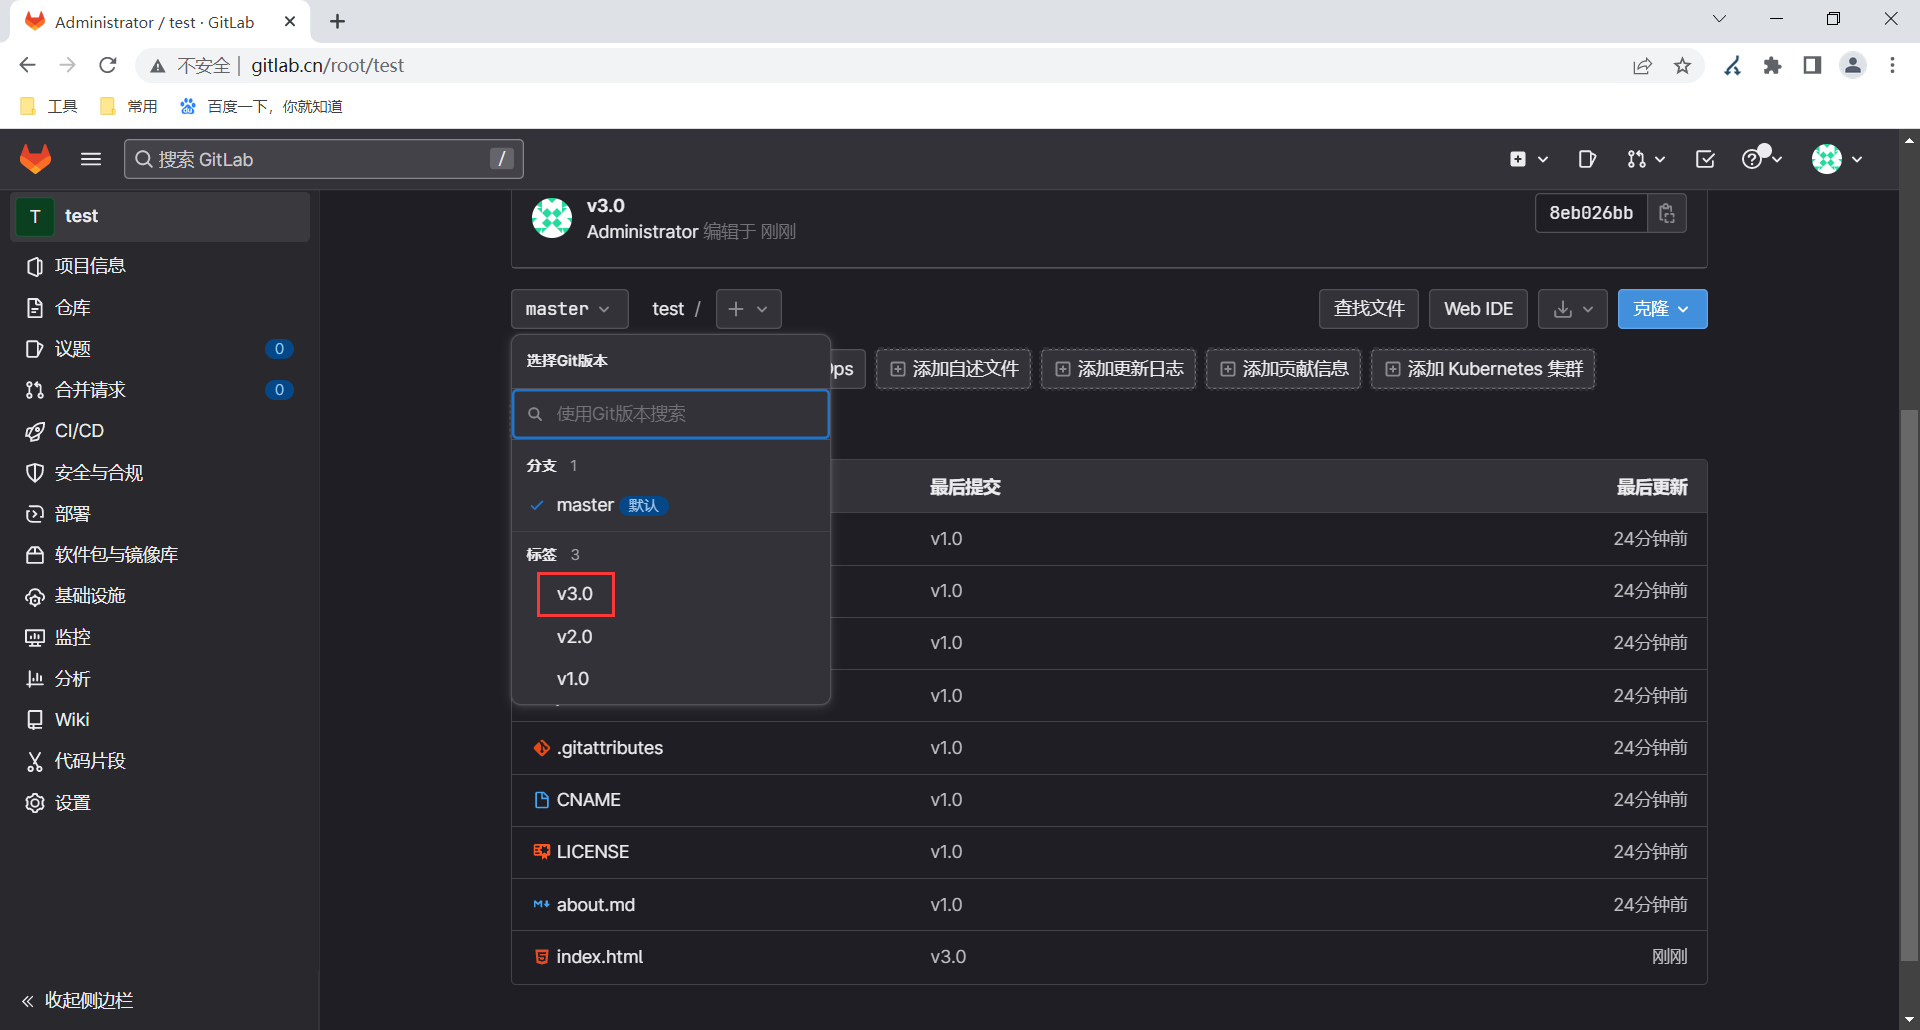1920x1030 pixels.
Task: Click the commit SHA 8eb026bb
Action: 1591,213
